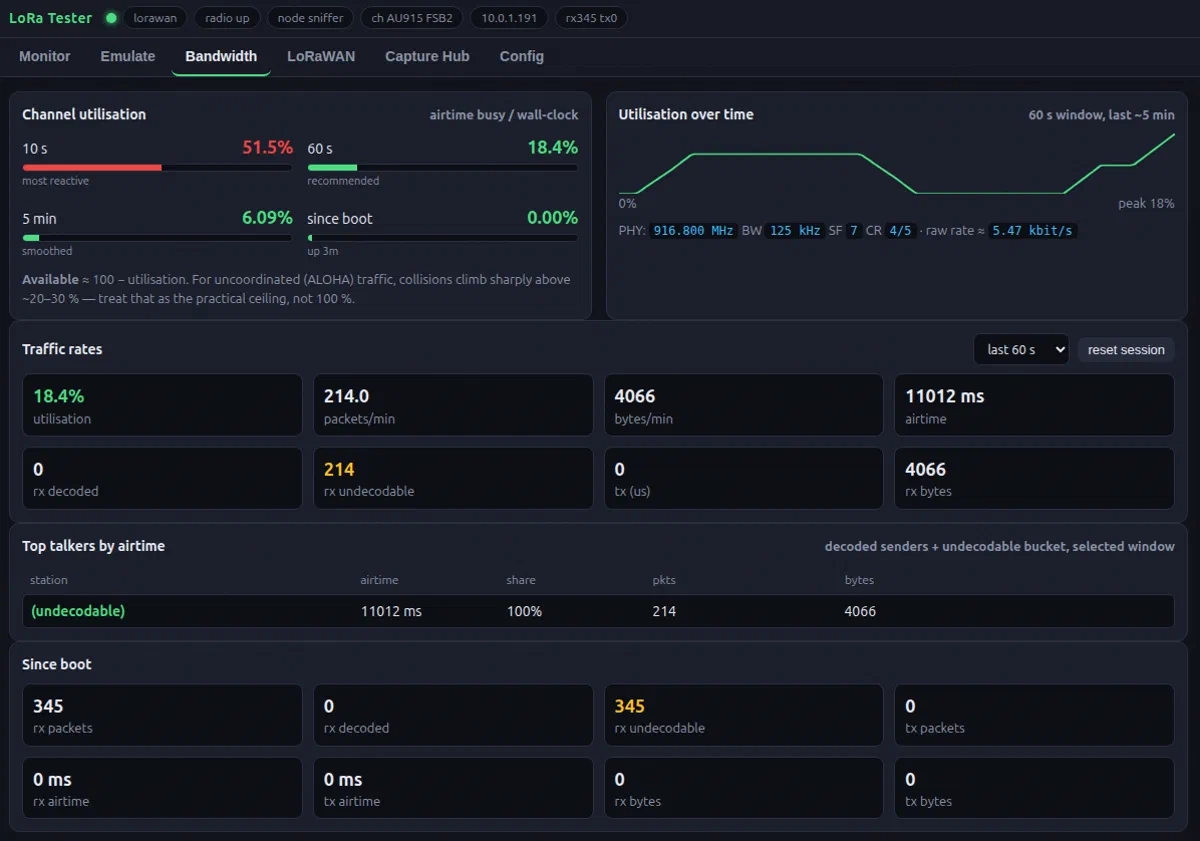Image resolution: width=1200 pixels, height=841 pixels.
Task: Go to the LoRaWAN tab
Action: click(321, 56)
